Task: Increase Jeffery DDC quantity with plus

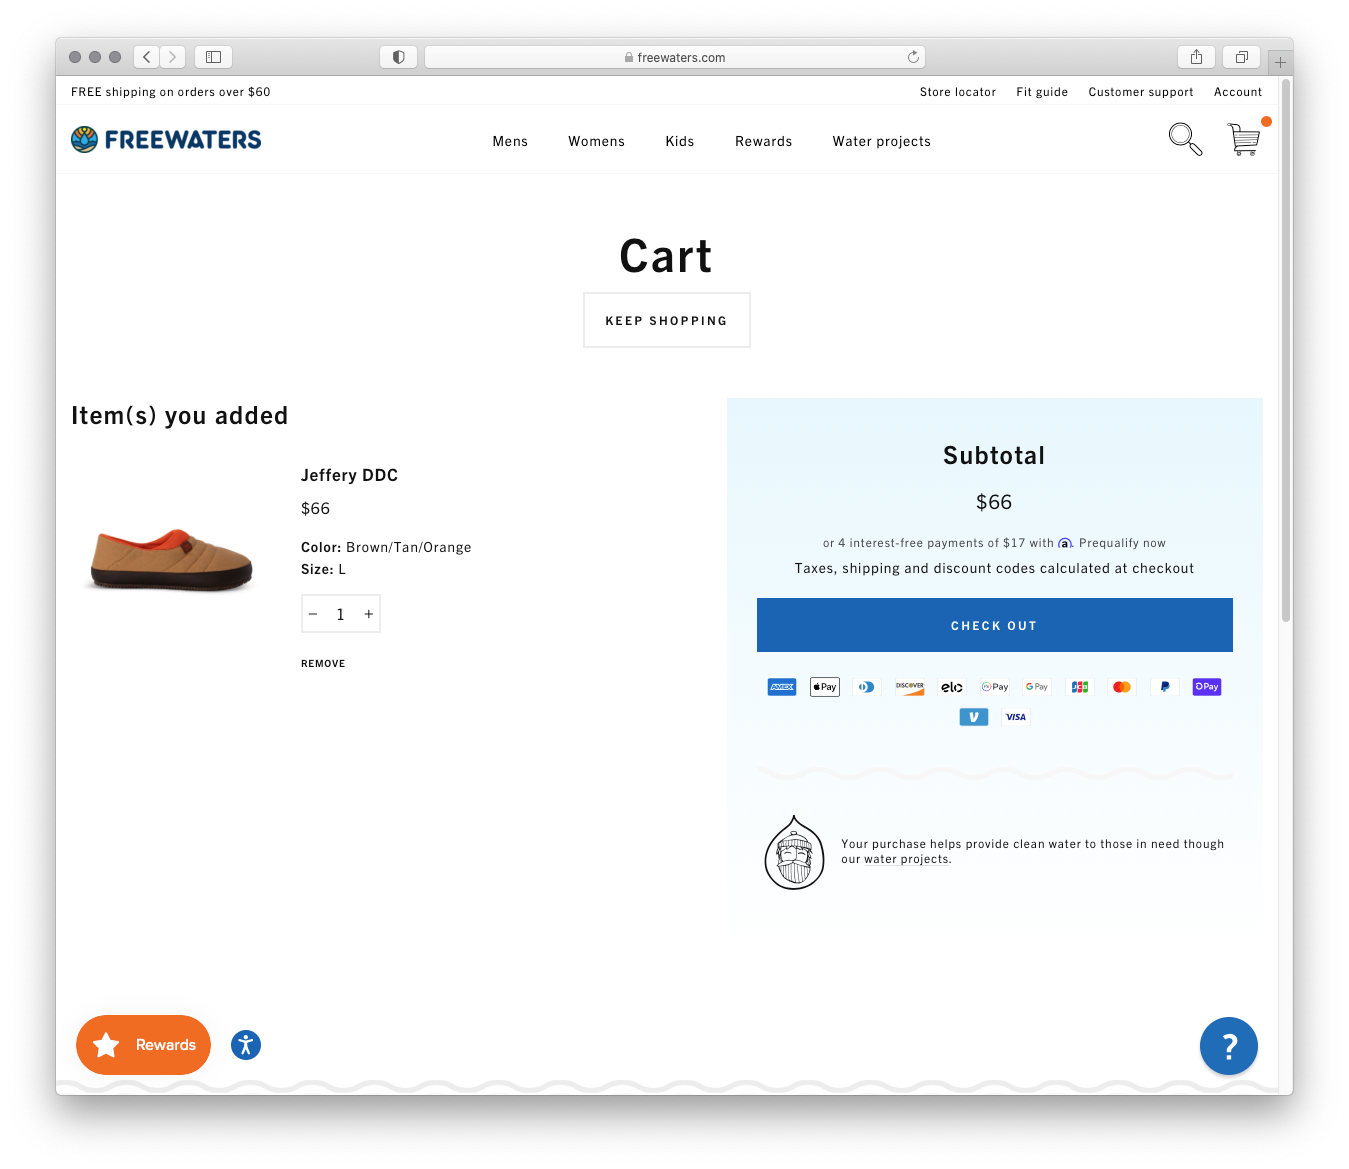Action: (x=369, y=614)
